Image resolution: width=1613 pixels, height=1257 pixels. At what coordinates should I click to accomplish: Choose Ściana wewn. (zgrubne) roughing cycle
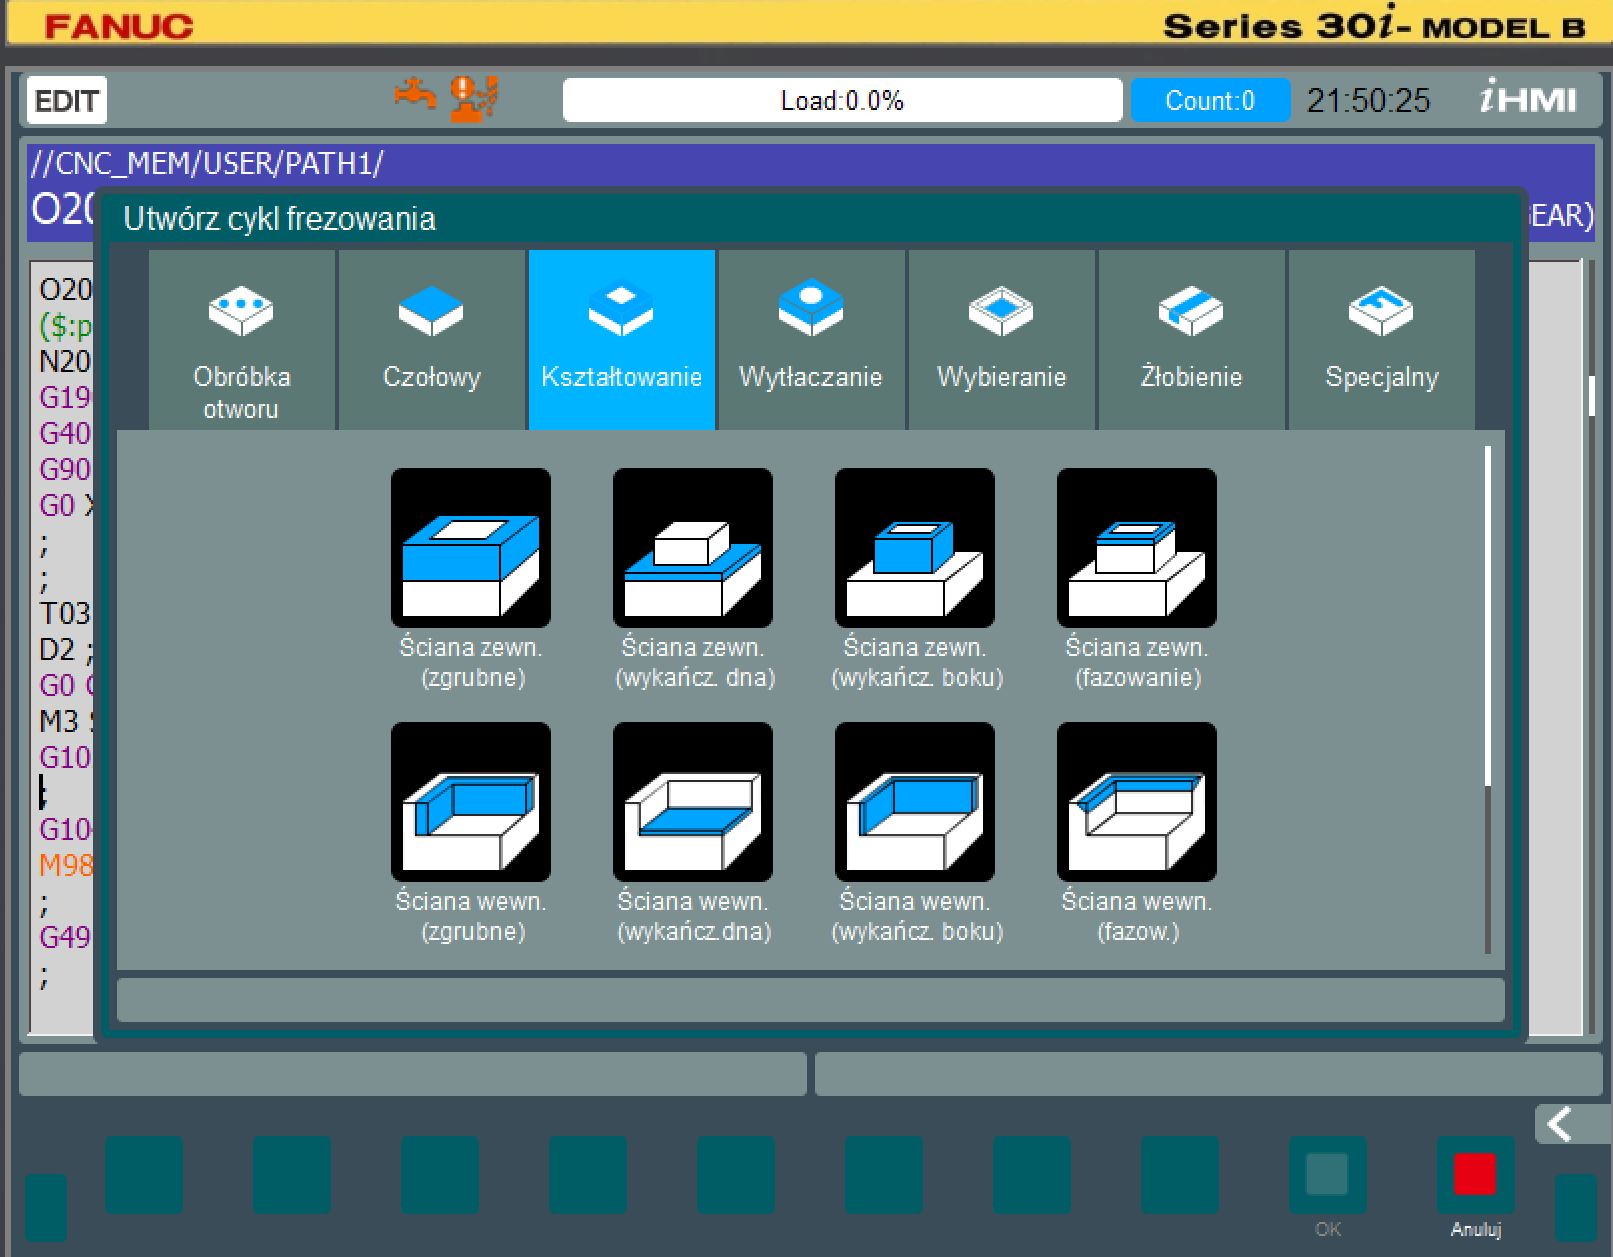tap(470, 802)
